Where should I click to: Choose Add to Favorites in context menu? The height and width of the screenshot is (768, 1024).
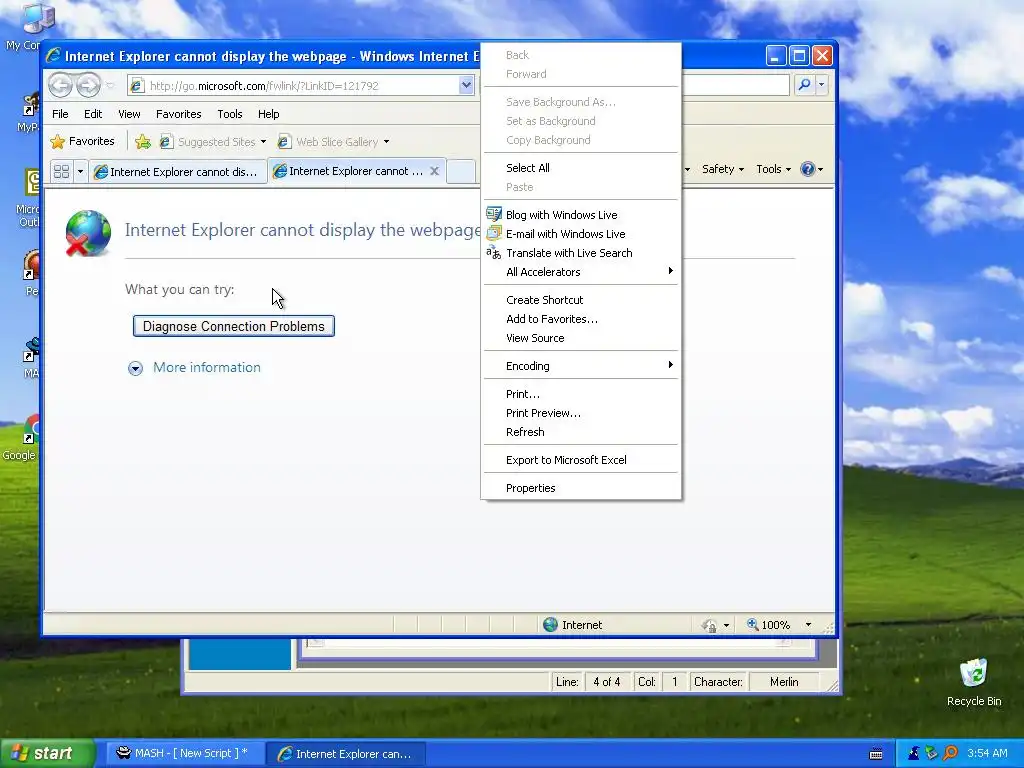coord(581,319)
